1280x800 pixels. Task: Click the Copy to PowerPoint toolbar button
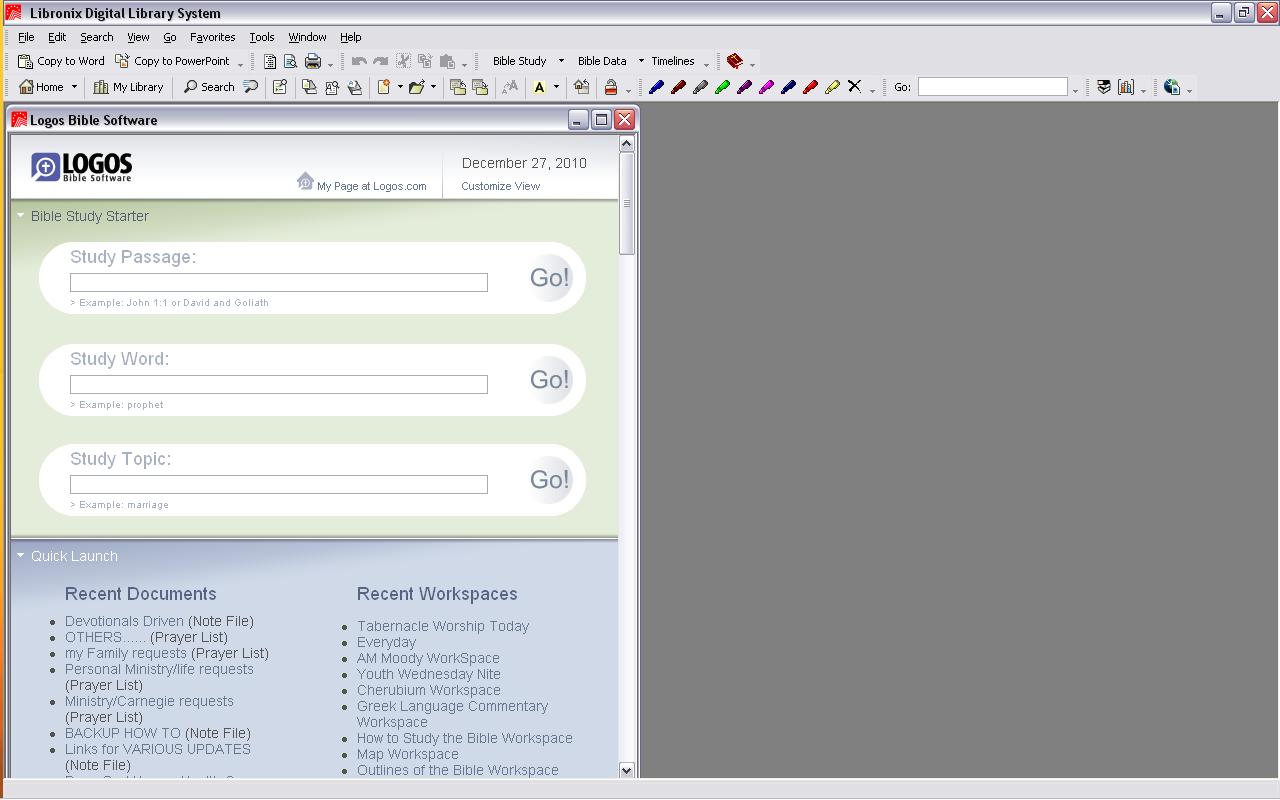[x=172, y=61]
